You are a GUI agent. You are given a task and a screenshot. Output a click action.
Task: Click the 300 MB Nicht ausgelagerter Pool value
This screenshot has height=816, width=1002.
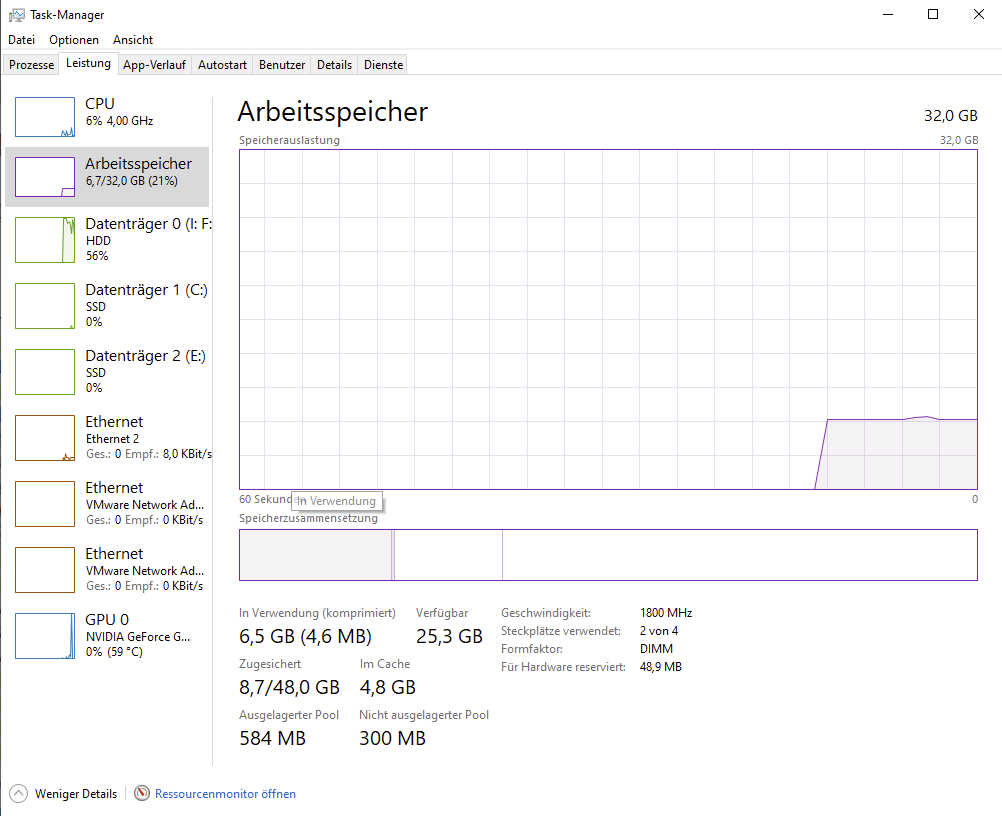(392, 739)
